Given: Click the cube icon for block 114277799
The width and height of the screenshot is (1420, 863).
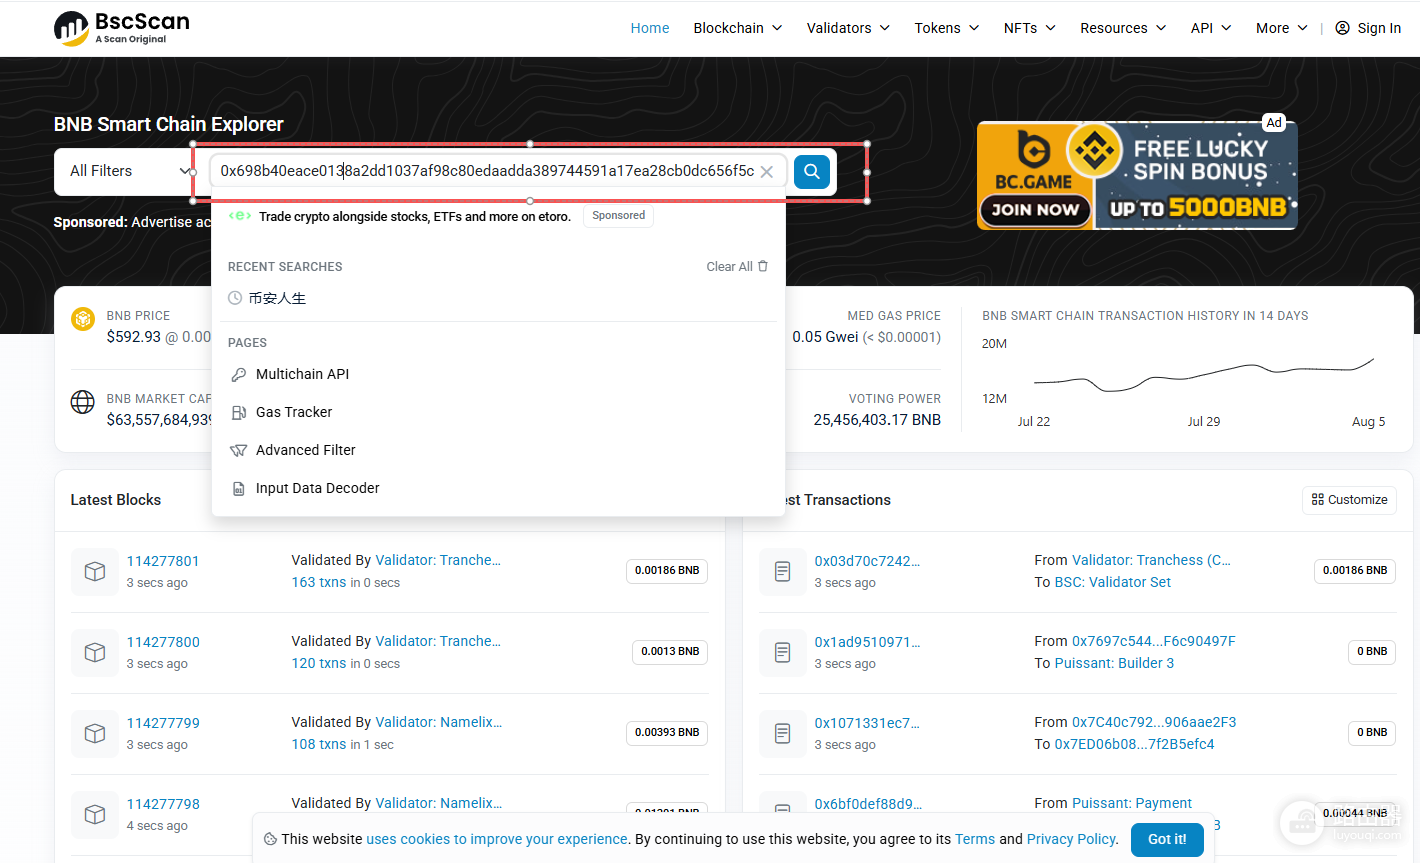Looking at the screenshot, I should click(95, 733).
